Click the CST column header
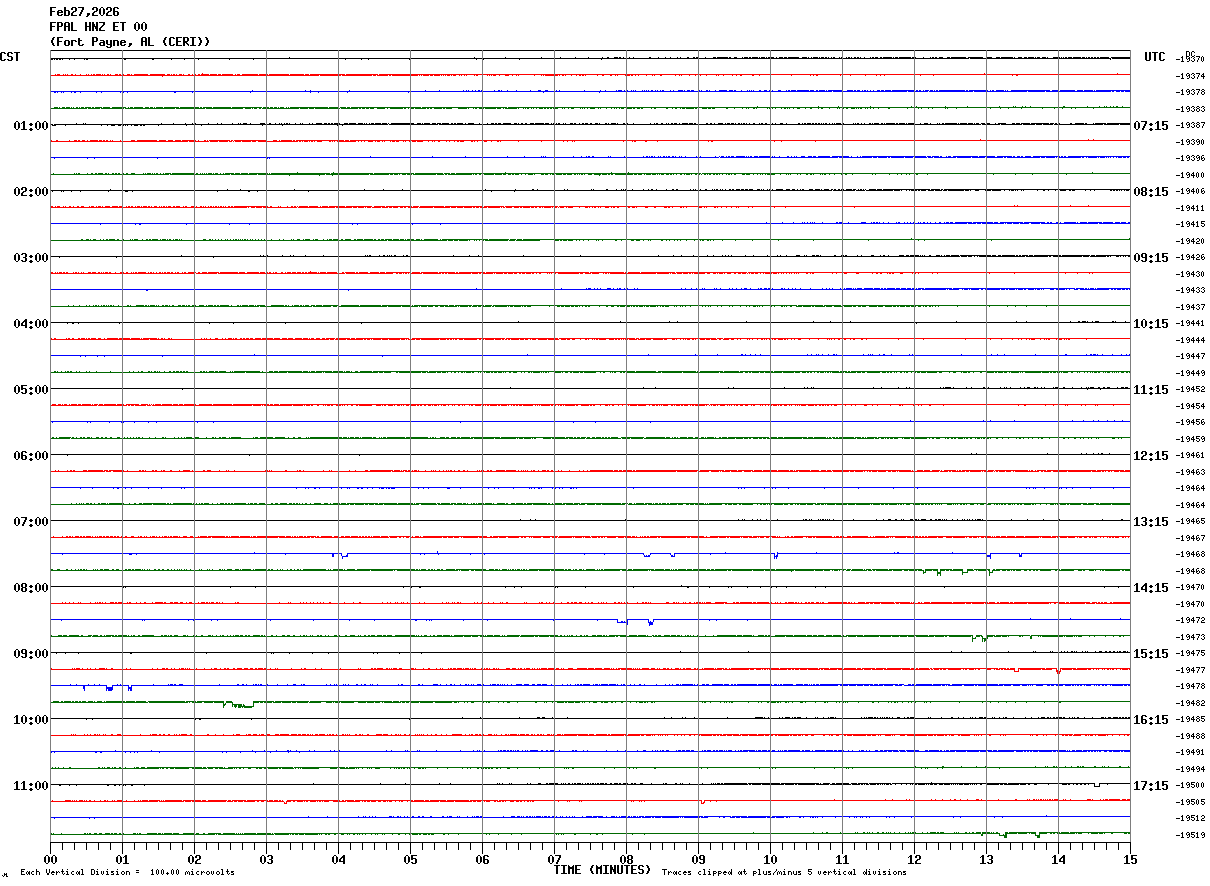Viewport: 1210px width, 886px height. point(10,57)
